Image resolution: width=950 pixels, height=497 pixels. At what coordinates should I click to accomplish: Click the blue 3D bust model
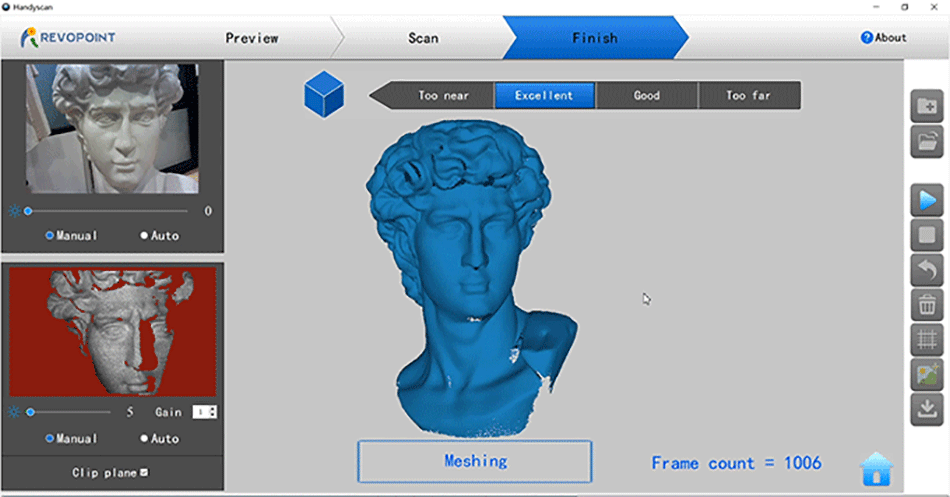click(471, 278)
